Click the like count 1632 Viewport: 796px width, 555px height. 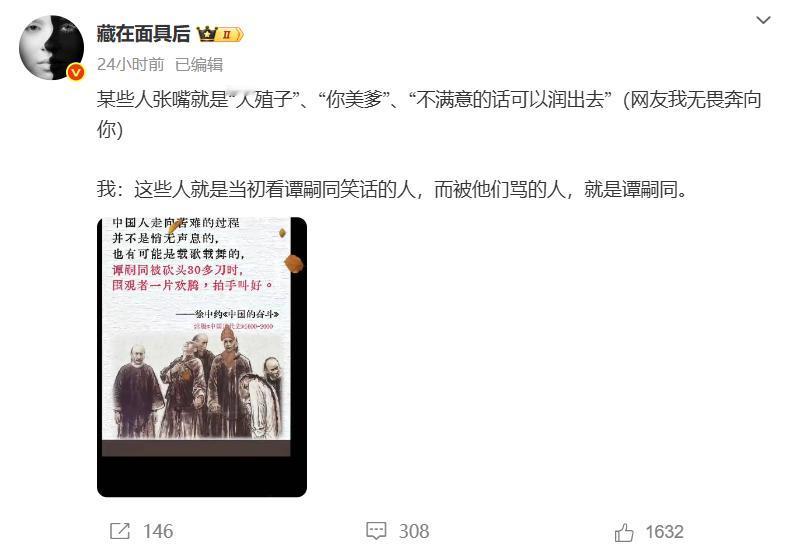pos(665,532)
